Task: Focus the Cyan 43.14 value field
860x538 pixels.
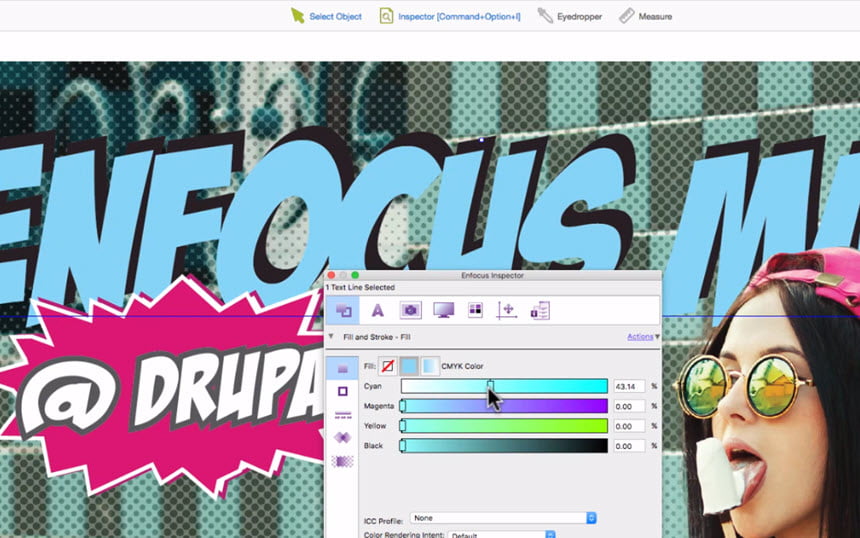Action: (629, 386)
